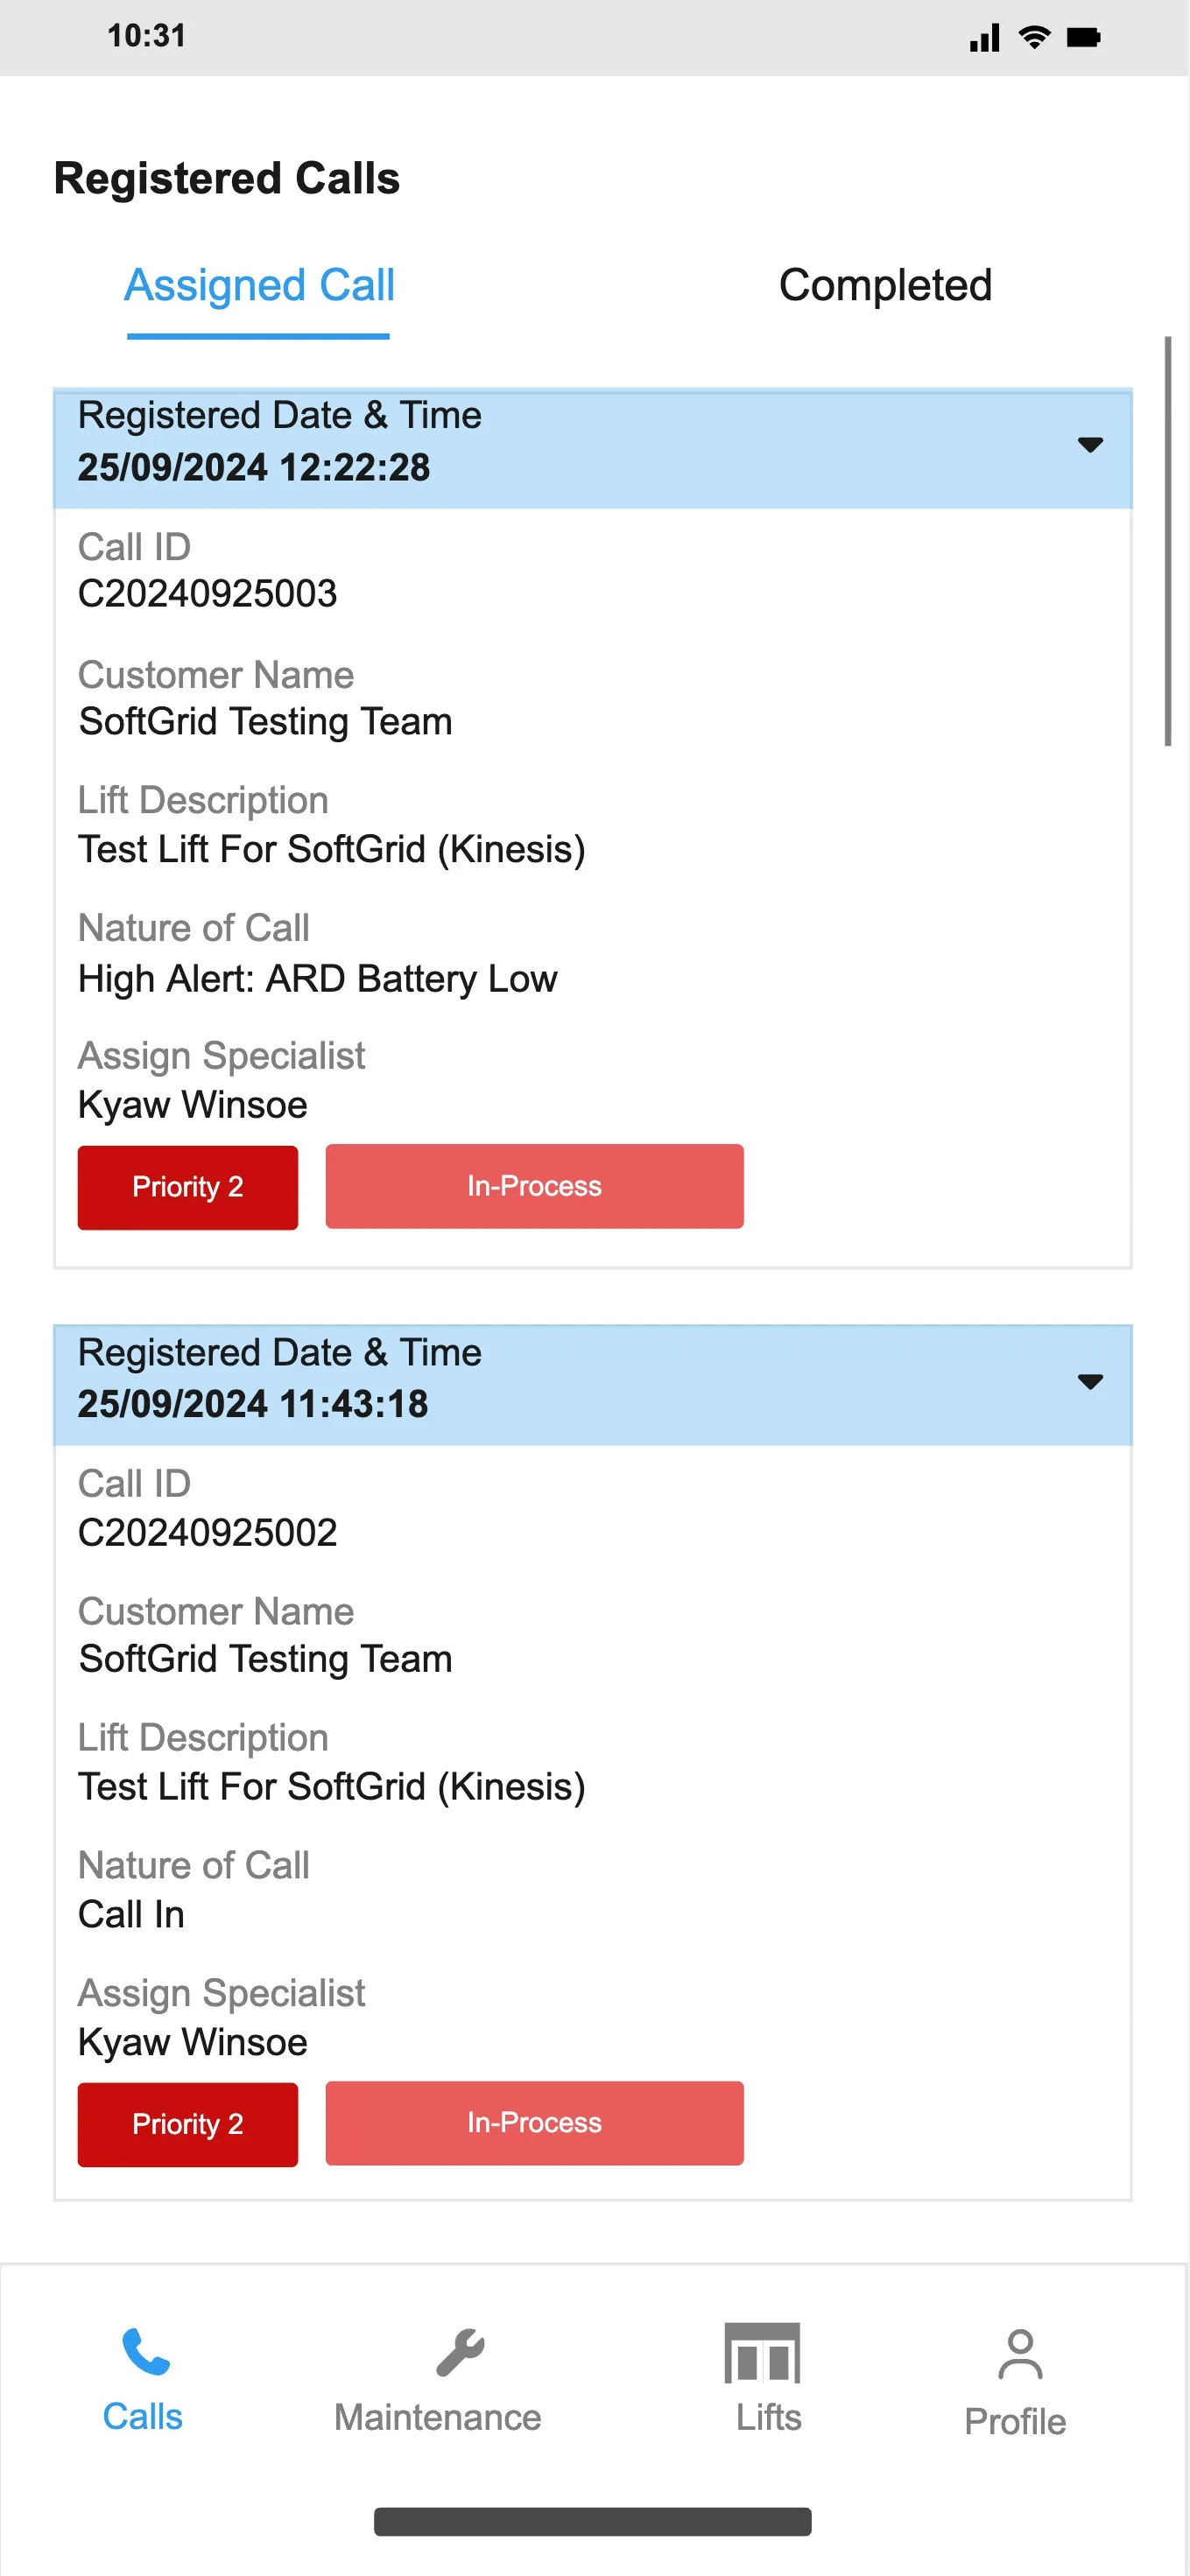1190x2576 pixels.
Task: Collapse the 12:22:28 call card arrow
Action: pos(1090,444)
